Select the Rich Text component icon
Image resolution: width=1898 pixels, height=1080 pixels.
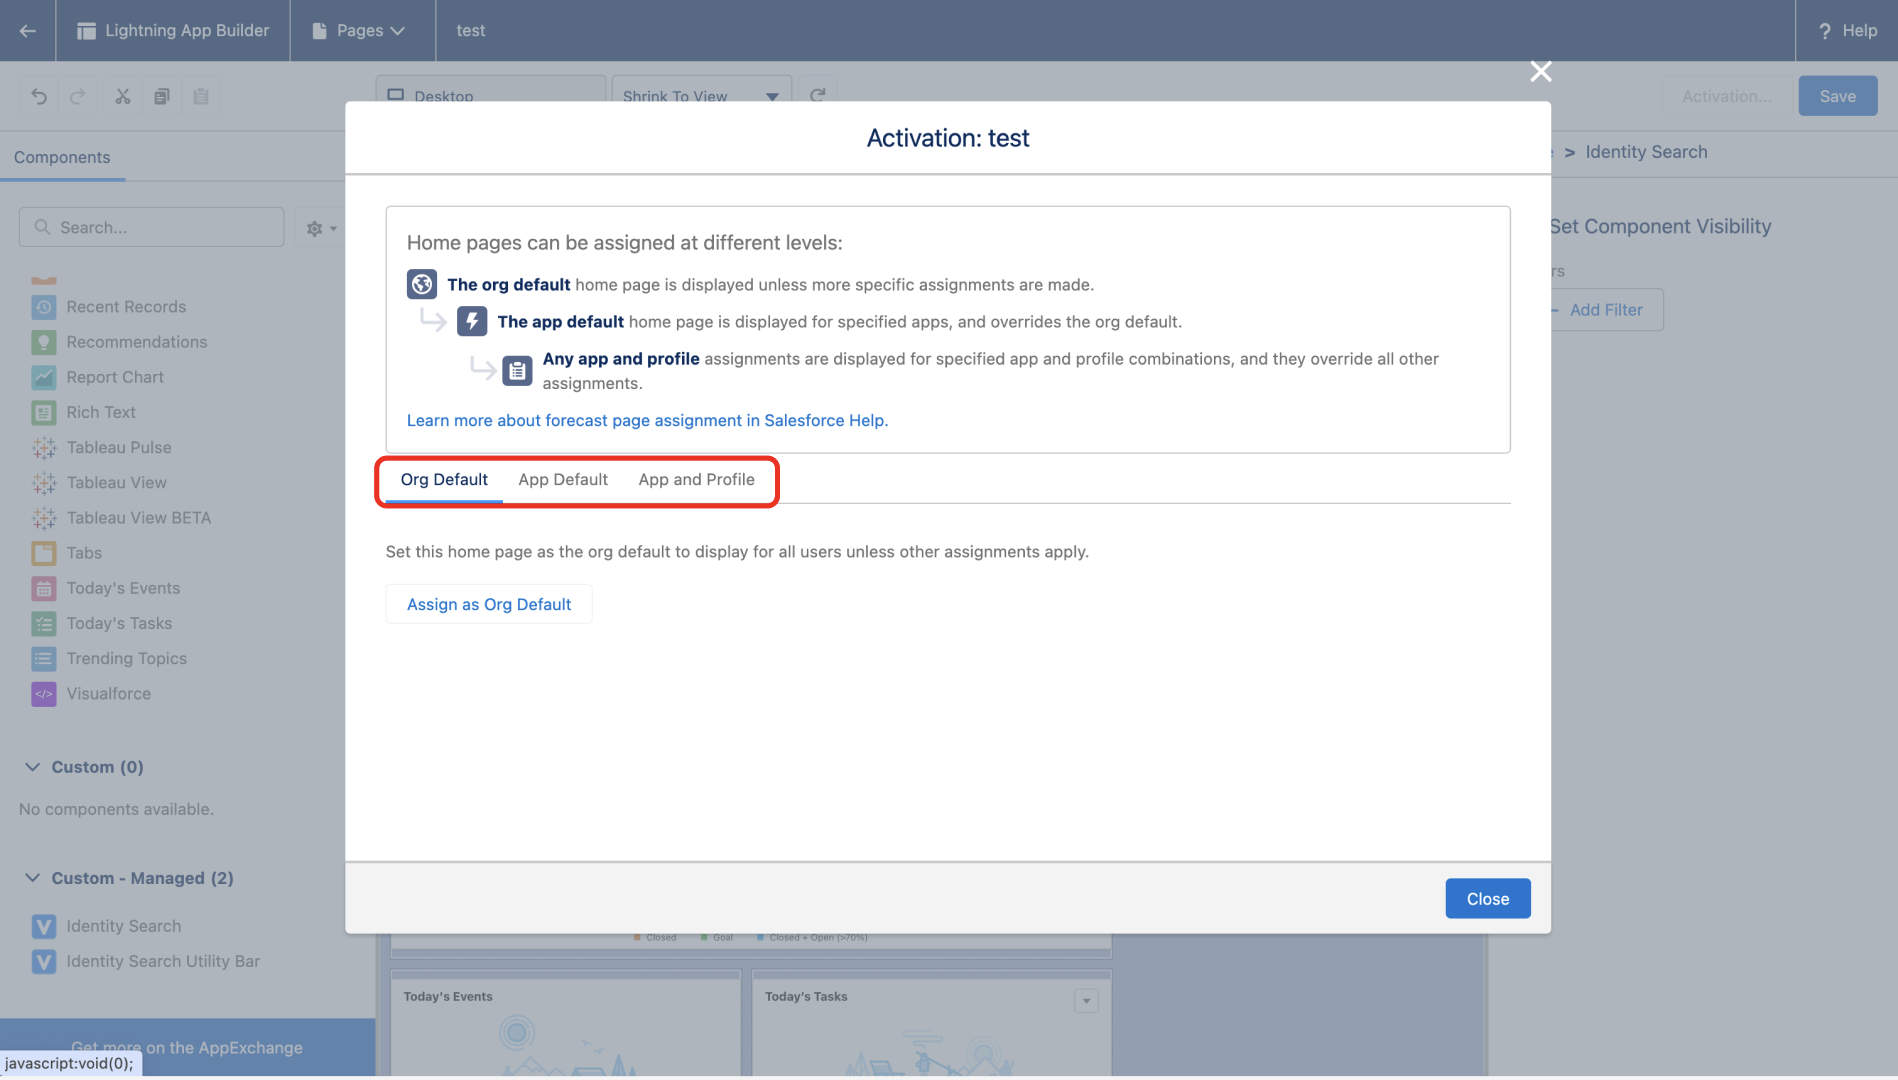44,412
